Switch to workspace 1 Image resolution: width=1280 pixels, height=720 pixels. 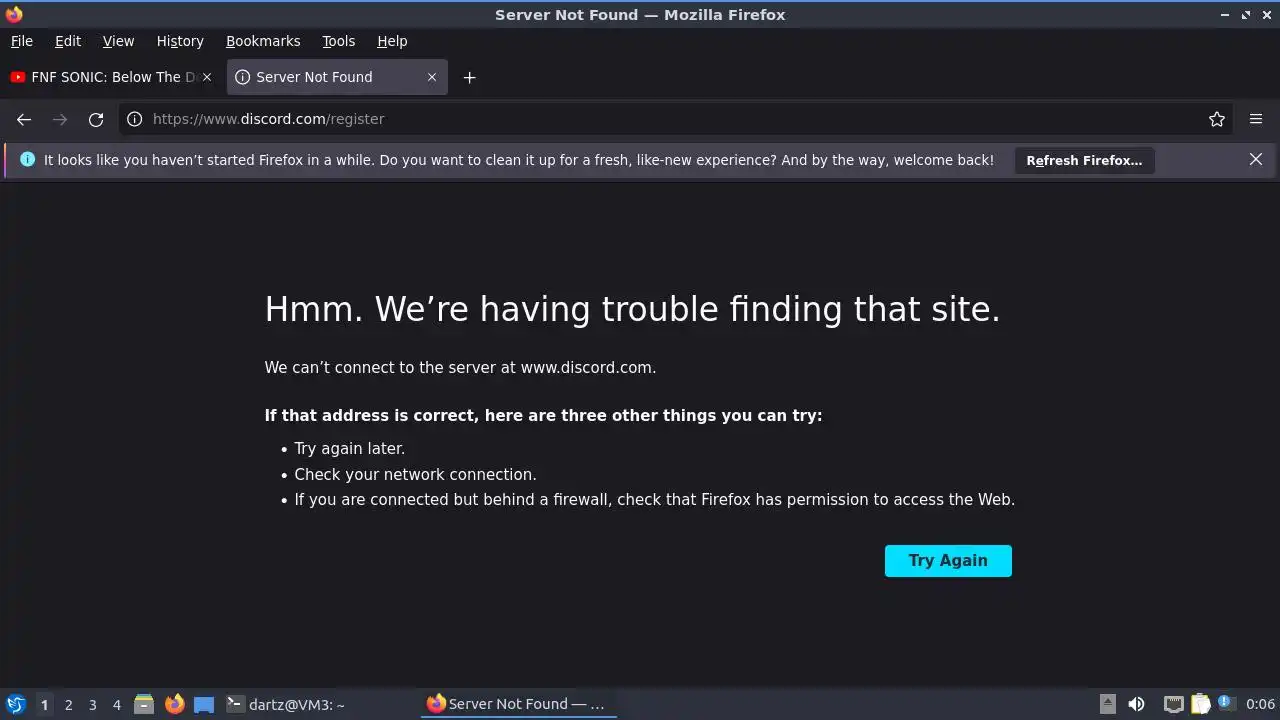(x=44, y=704)
